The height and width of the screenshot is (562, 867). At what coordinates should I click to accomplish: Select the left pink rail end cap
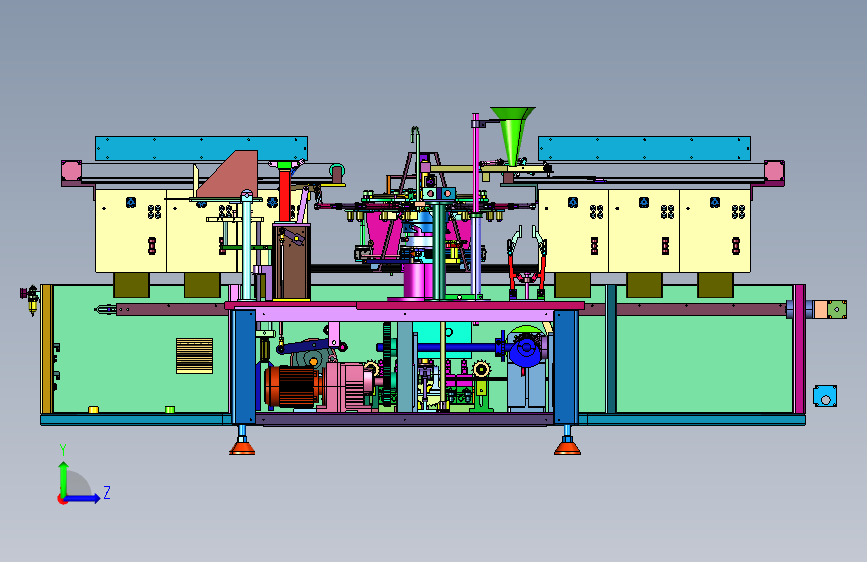71,171
